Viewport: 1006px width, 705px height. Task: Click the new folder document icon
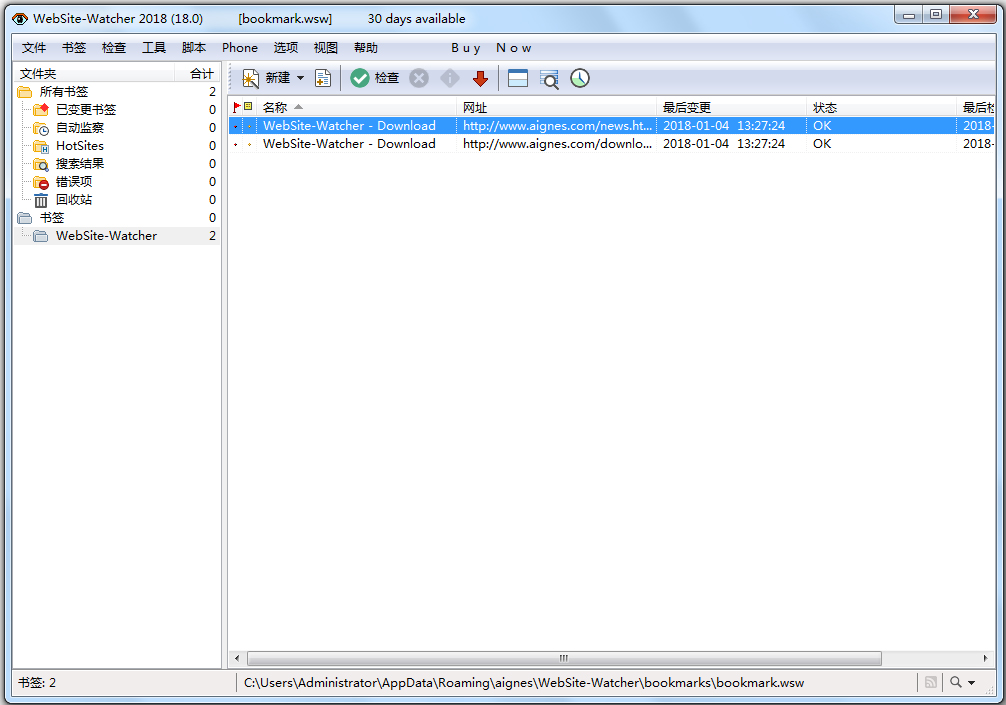[322, 78]
